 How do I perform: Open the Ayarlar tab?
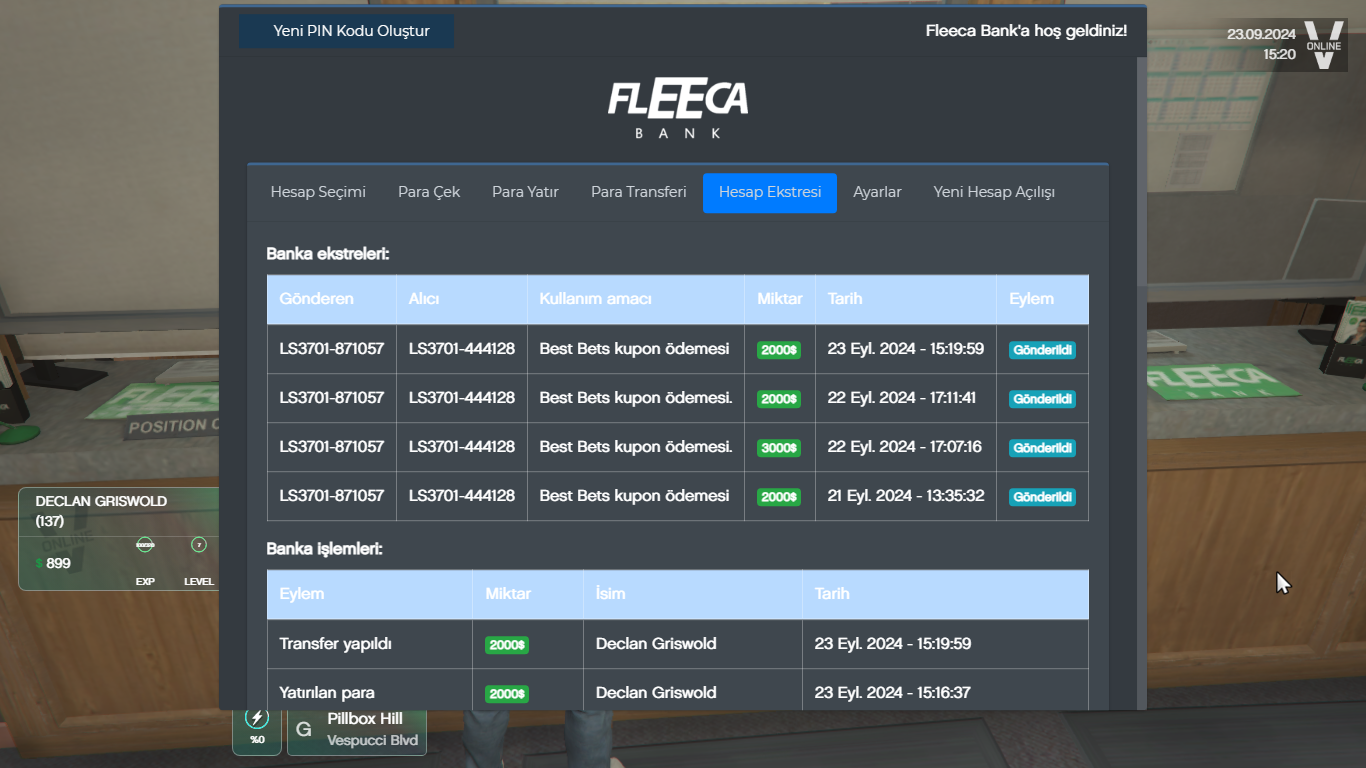click(x=877, y=192)
